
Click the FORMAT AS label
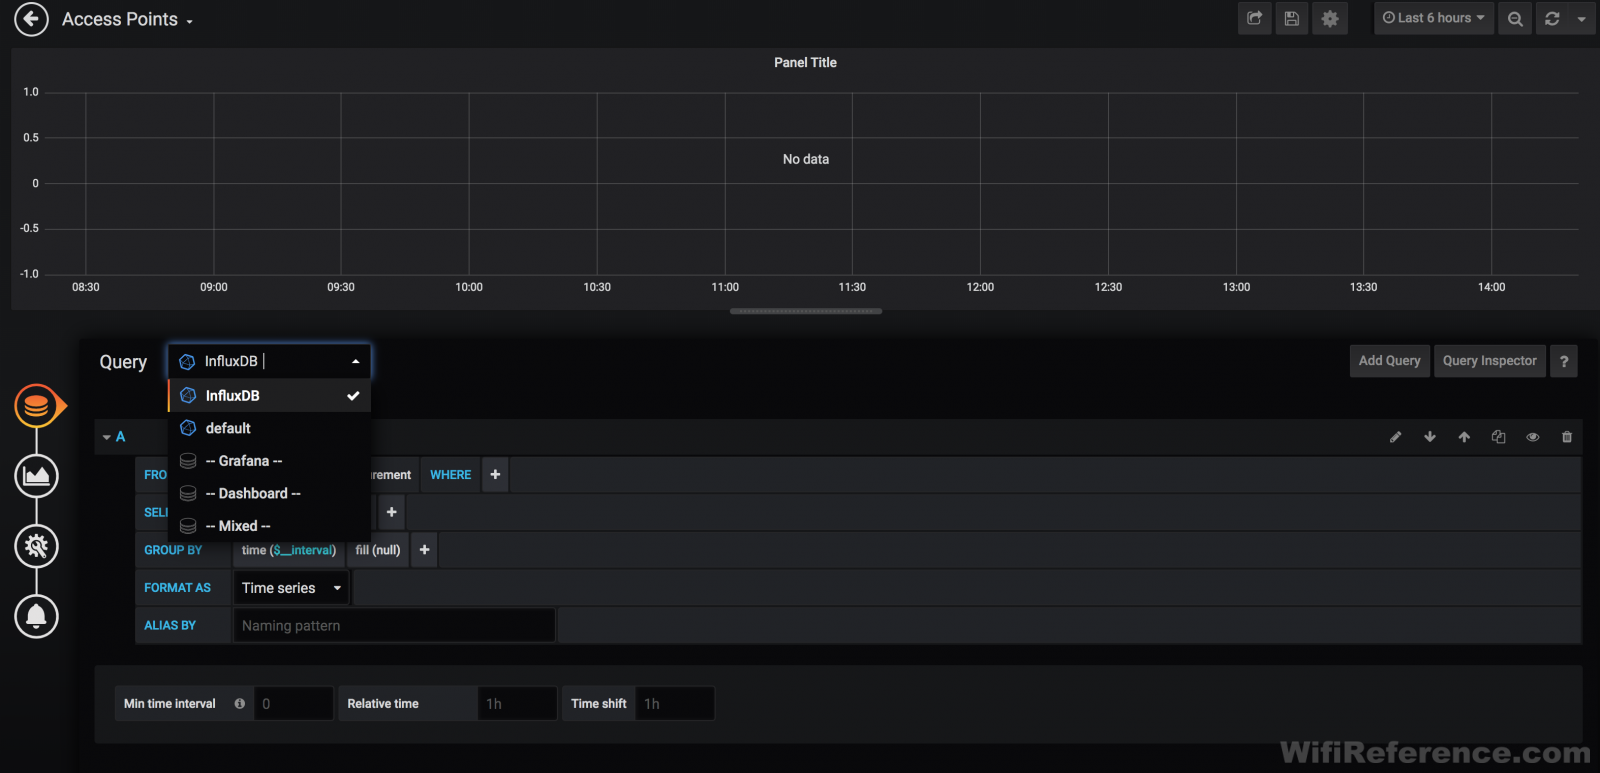tap(177, 588)
